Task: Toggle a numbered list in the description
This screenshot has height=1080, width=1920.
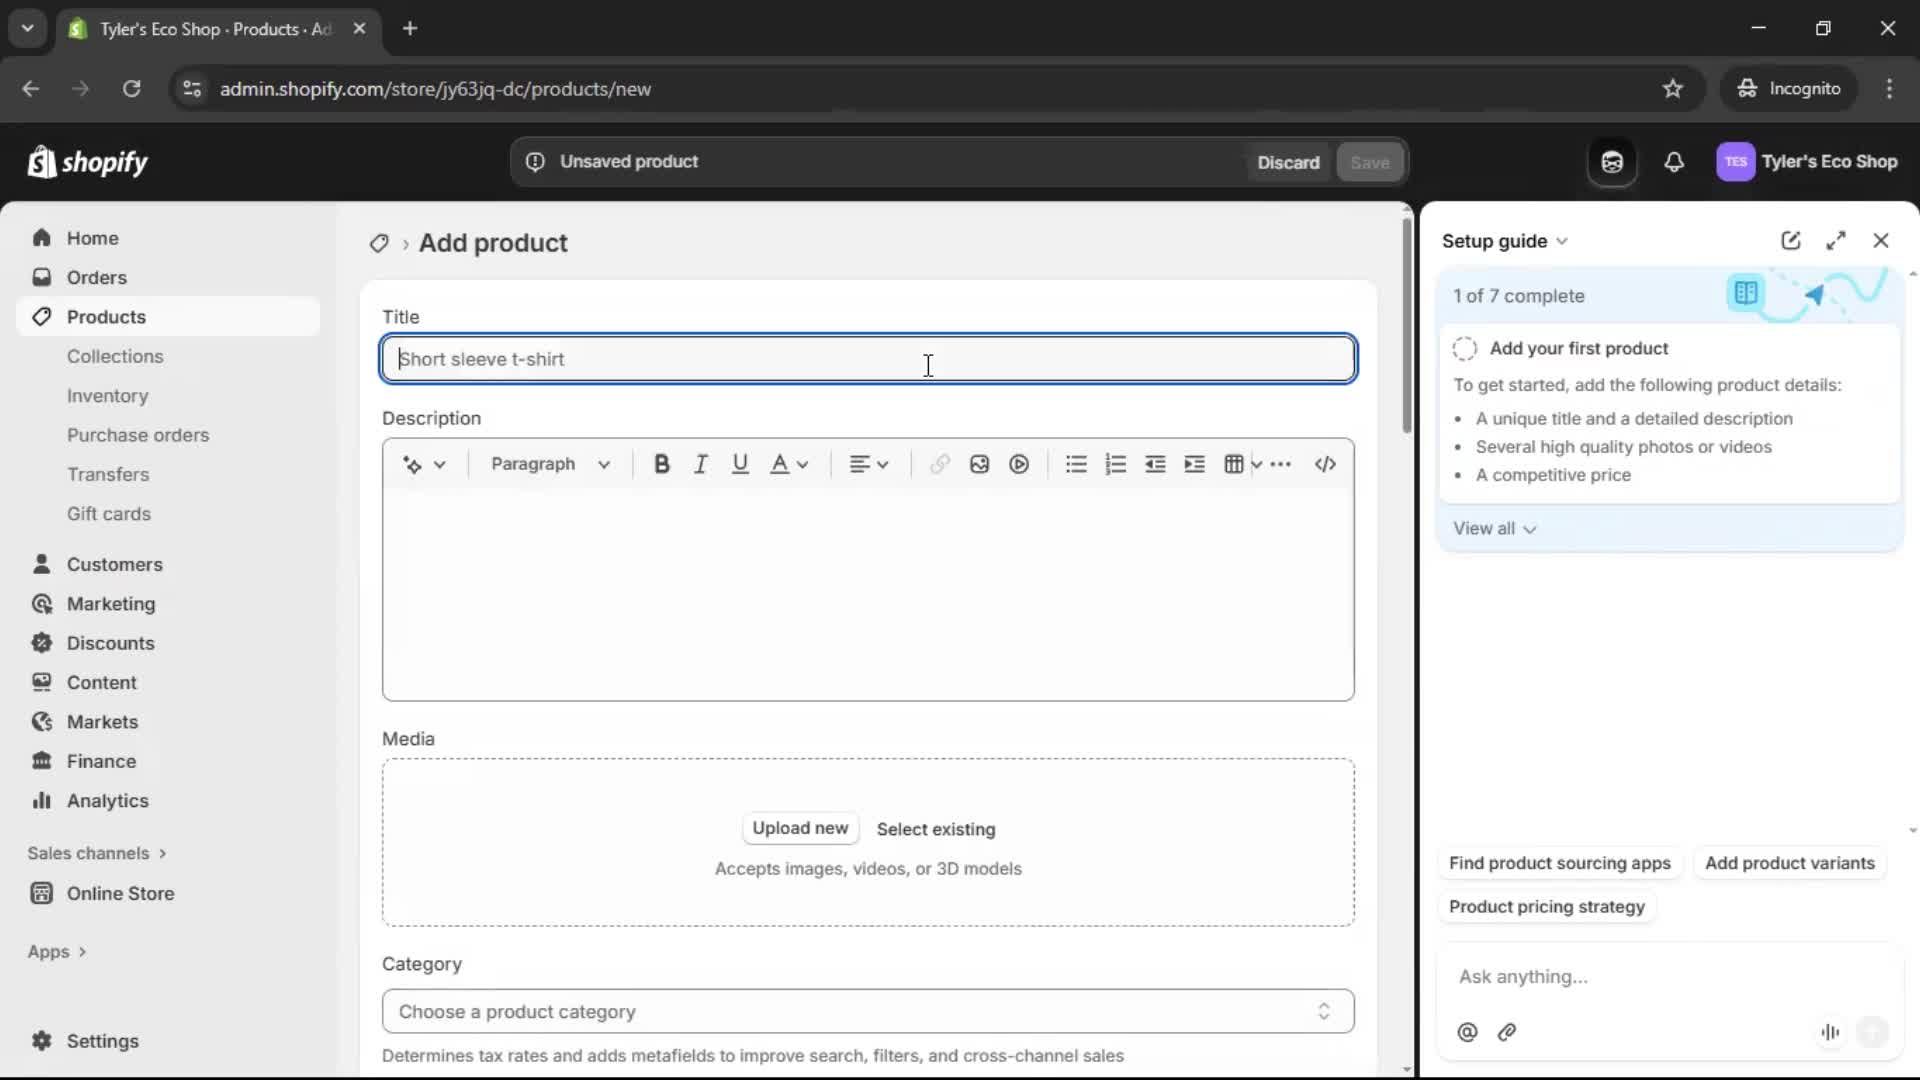Action: point(1115,464)
